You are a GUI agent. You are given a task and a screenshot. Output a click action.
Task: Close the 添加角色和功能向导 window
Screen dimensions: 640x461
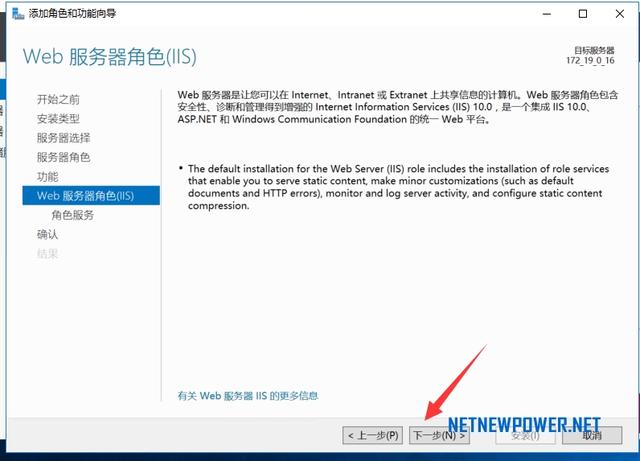[x=620, y=14]
